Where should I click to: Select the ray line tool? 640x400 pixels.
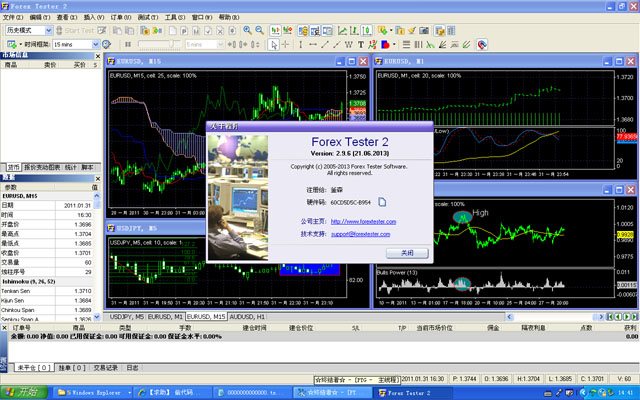point(337,44)
